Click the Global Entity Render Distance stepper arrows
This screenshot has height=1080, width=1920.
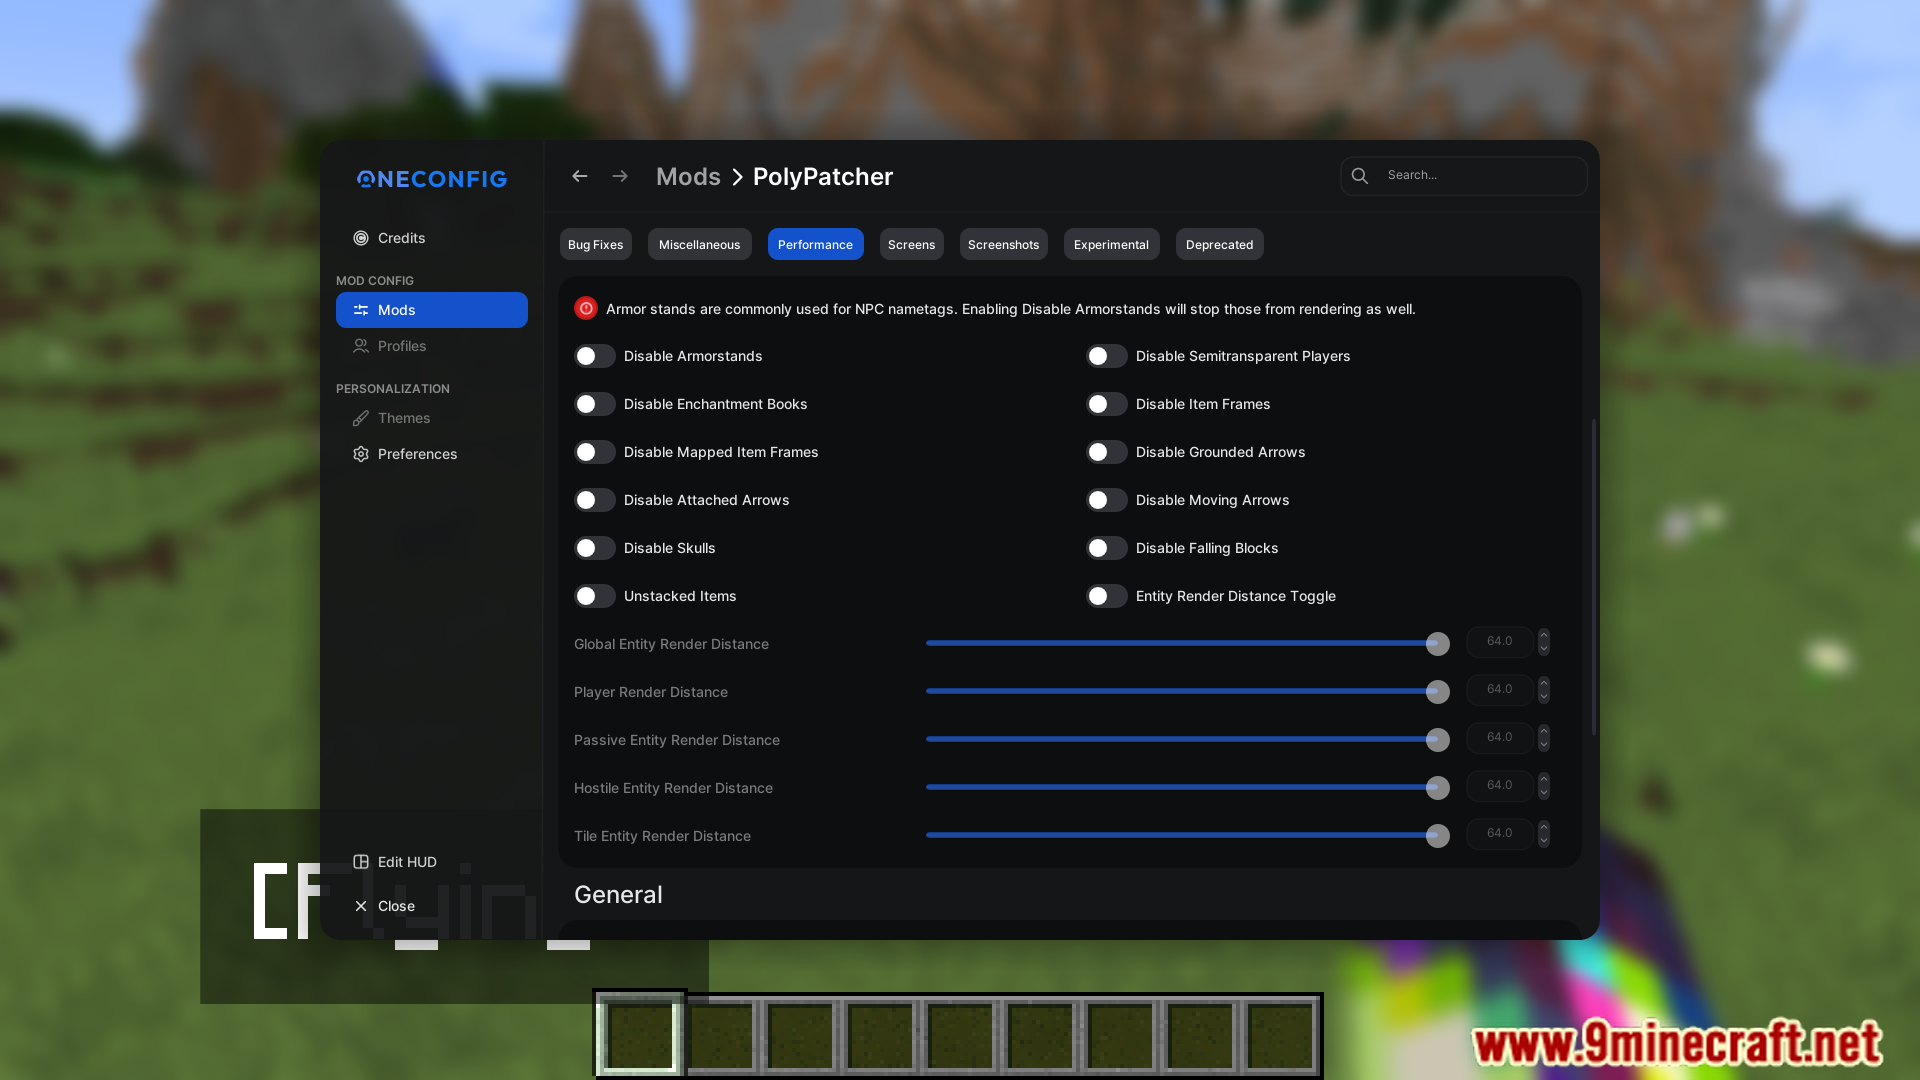[x=1544, y=642]
